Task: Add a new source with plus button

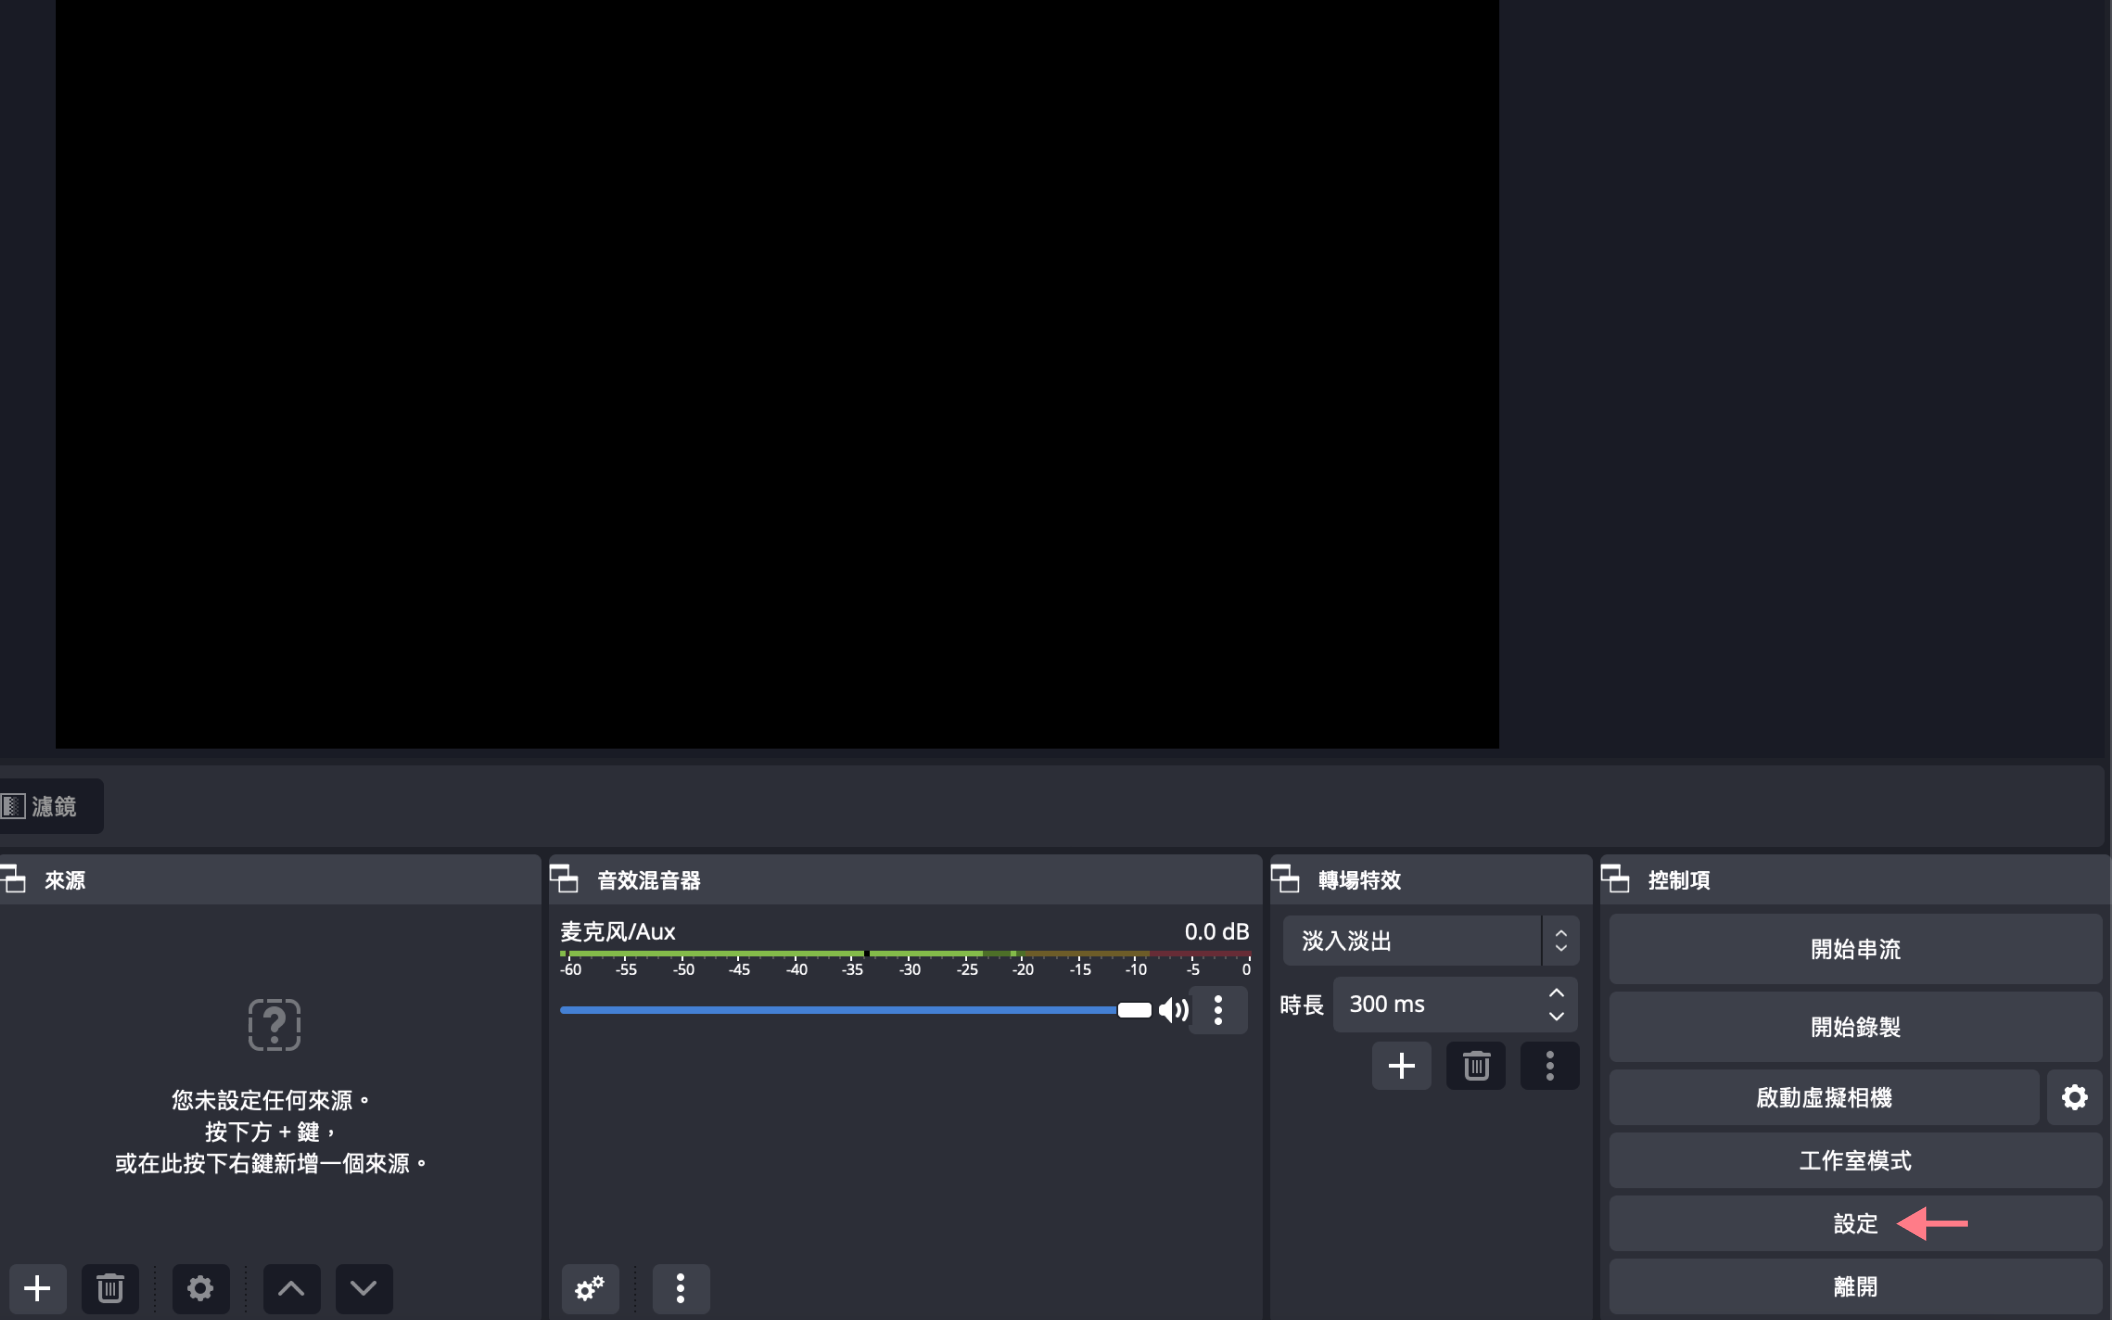Action: tap(37, 1288)
